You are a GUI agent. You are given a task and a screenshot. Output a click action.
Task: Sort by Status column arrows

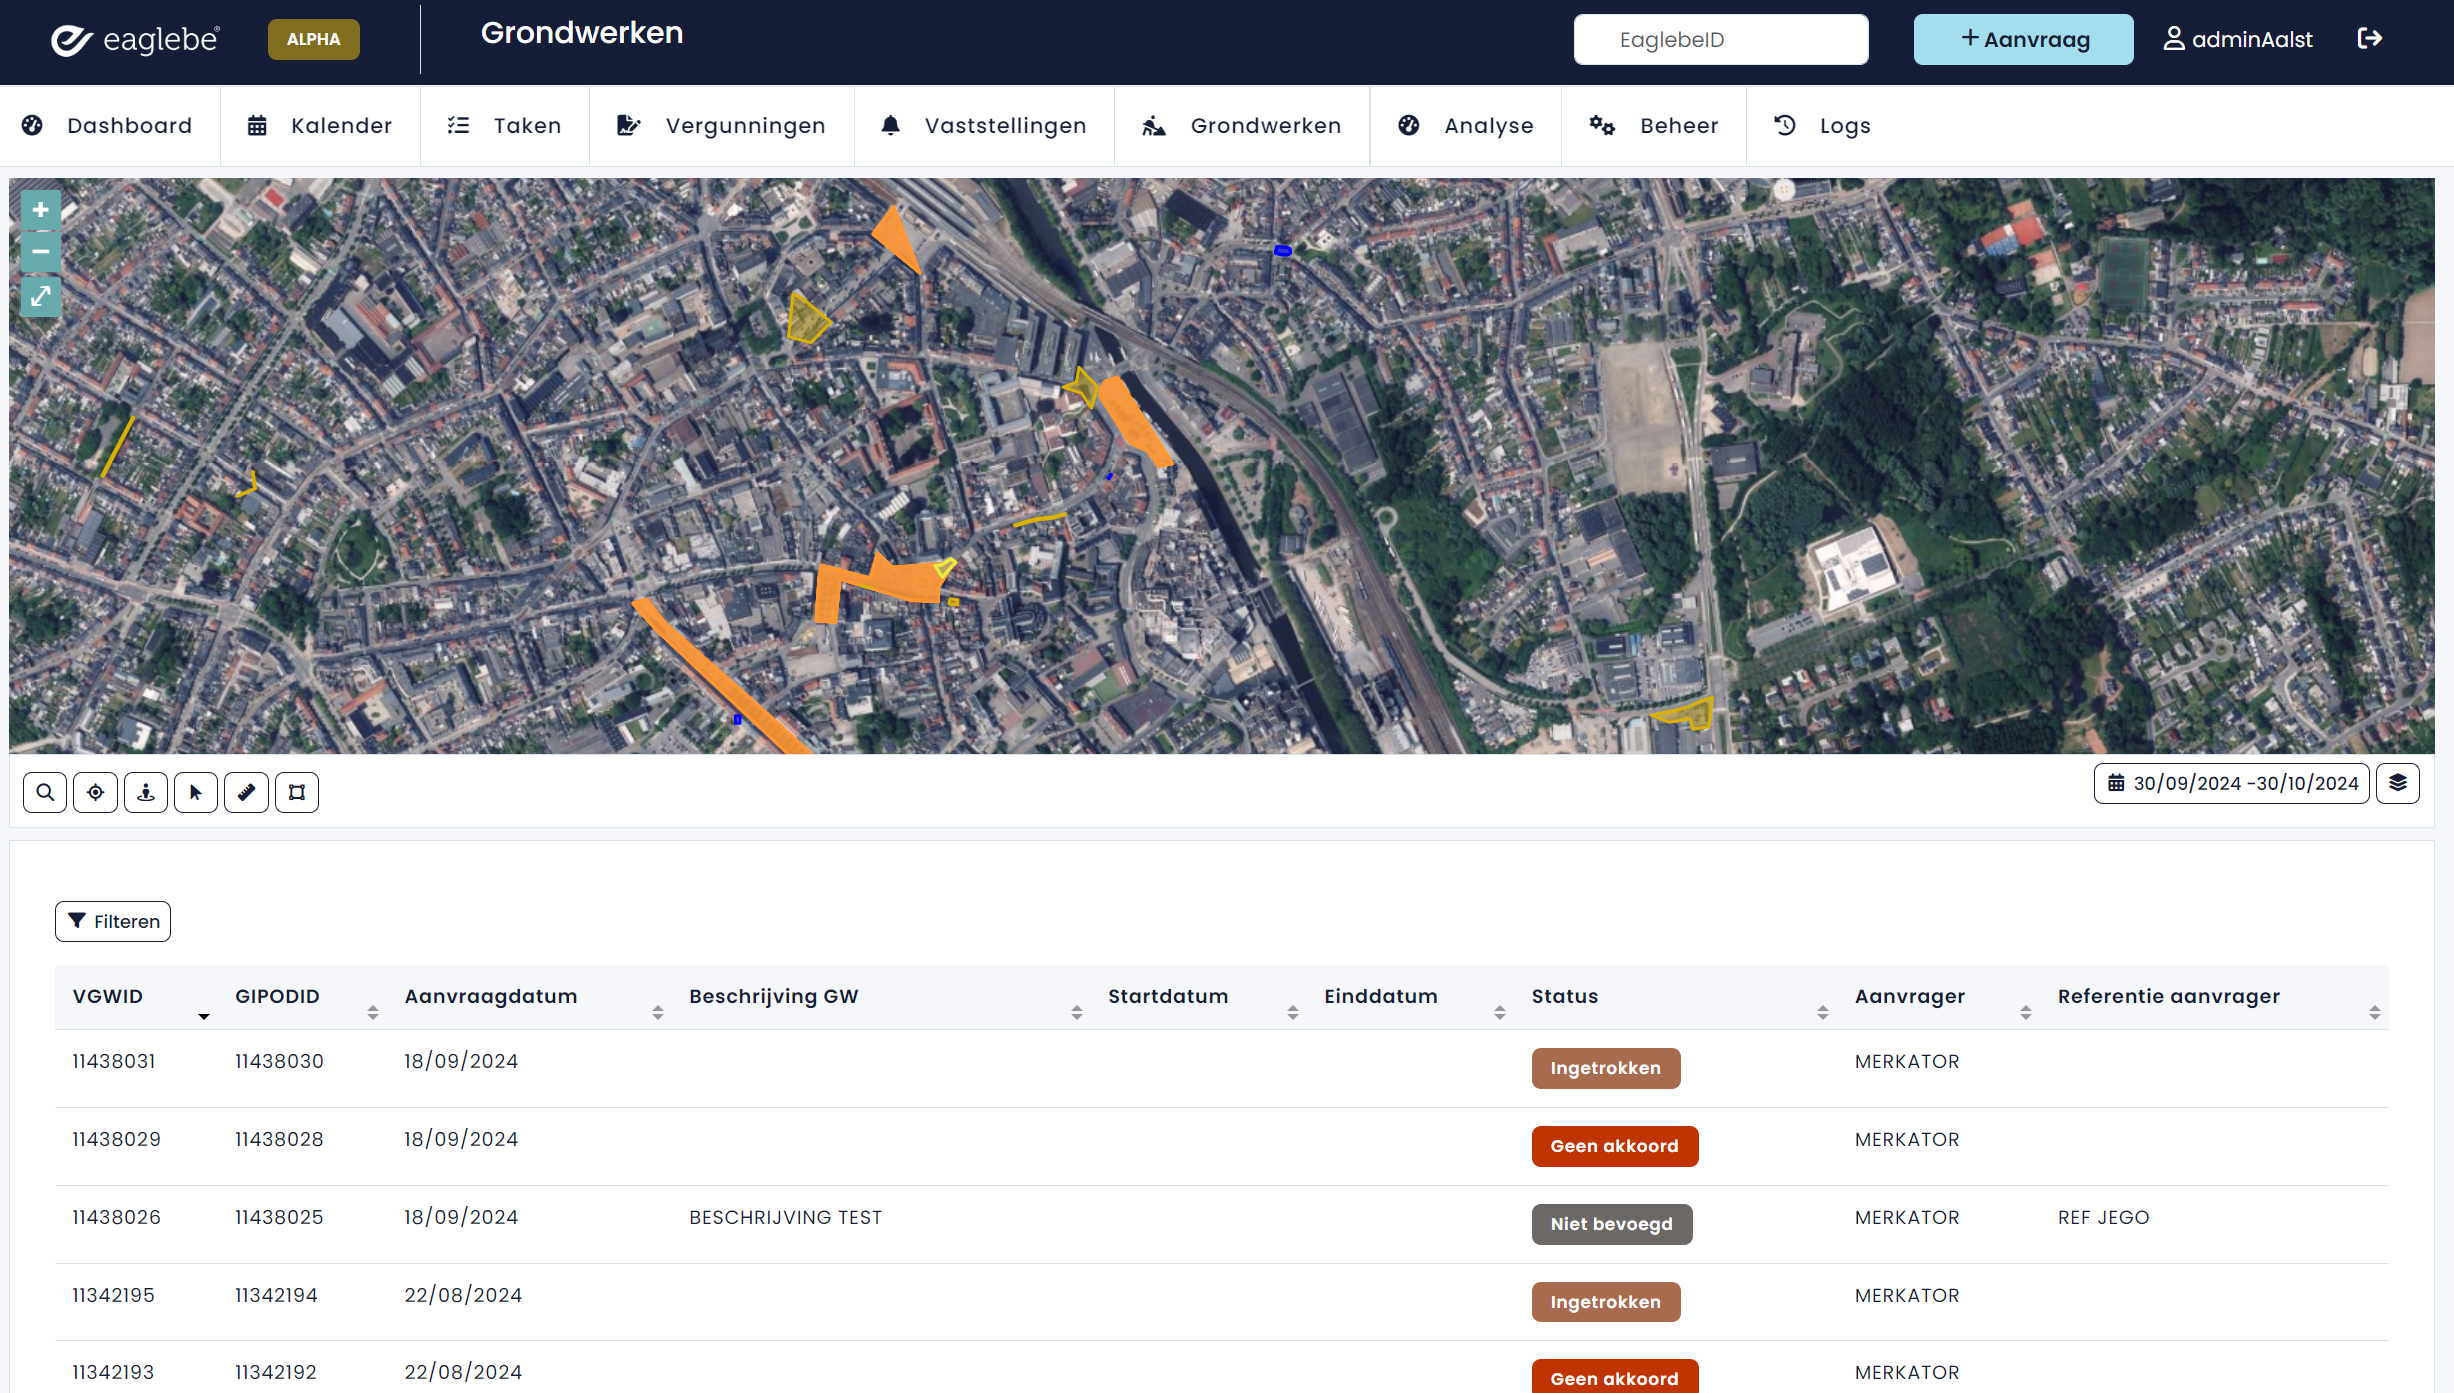click(x=1822, y=1012)
